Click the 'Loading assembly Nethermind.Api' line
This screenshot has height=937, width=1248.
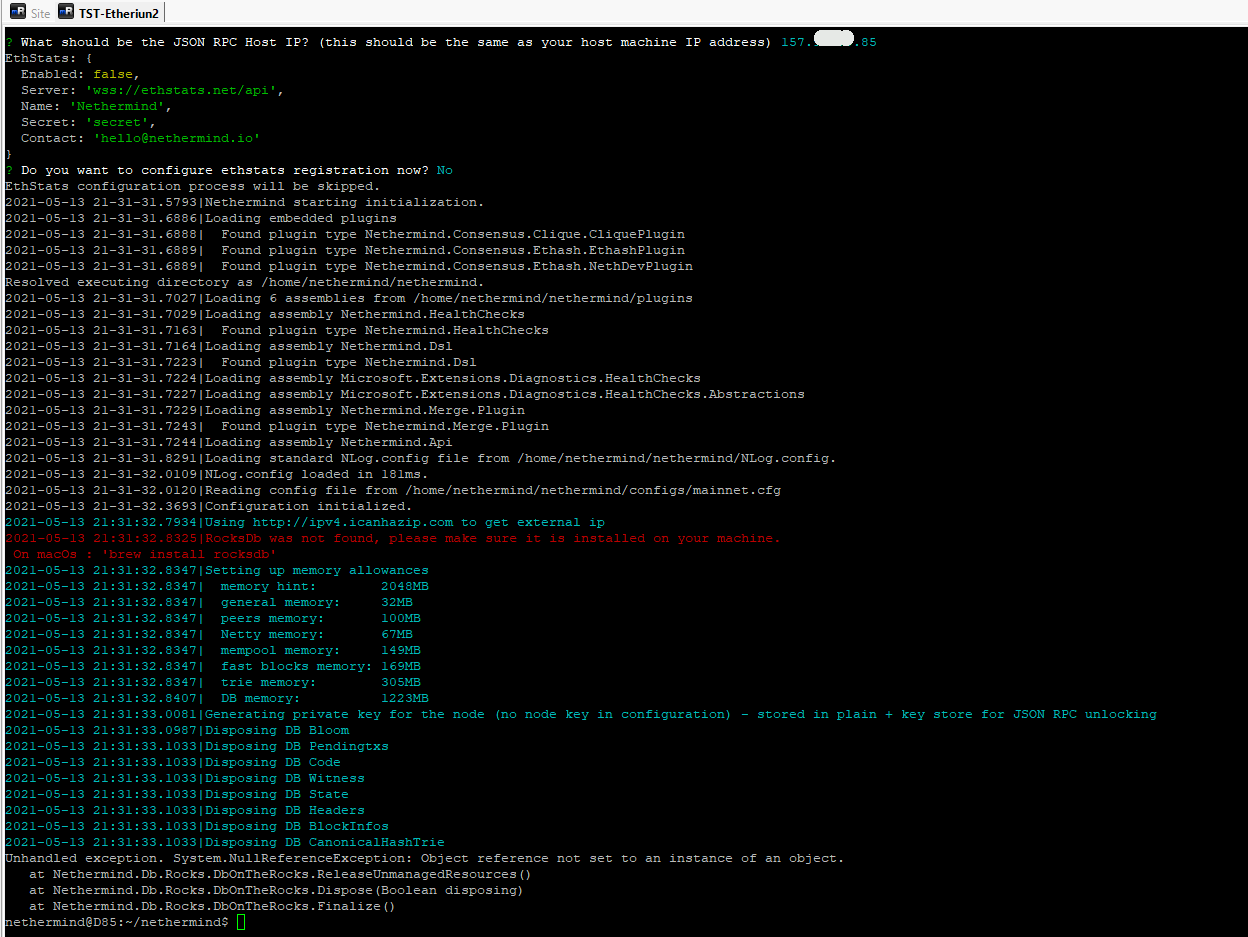pos(229,442)
